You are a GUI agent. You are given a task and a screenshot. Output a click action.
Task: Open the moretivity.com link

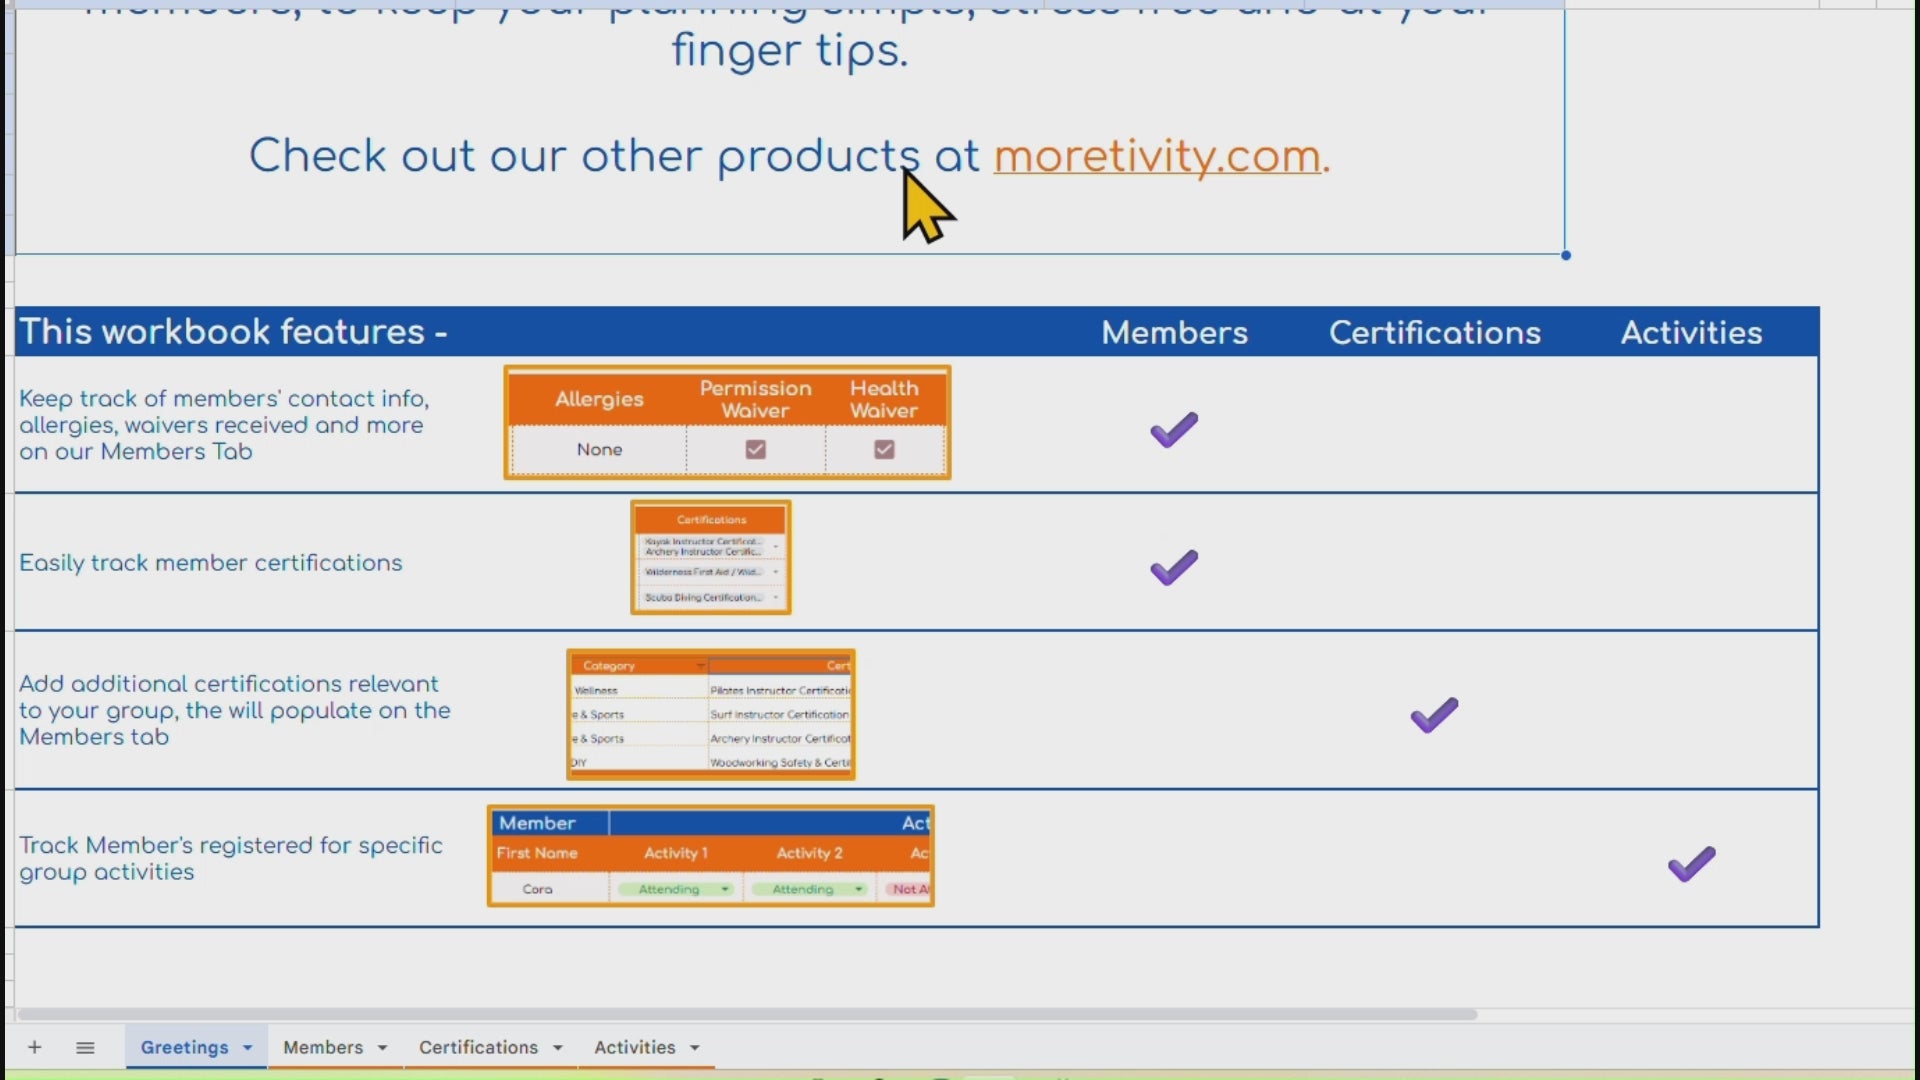(x=1157, y=156)
